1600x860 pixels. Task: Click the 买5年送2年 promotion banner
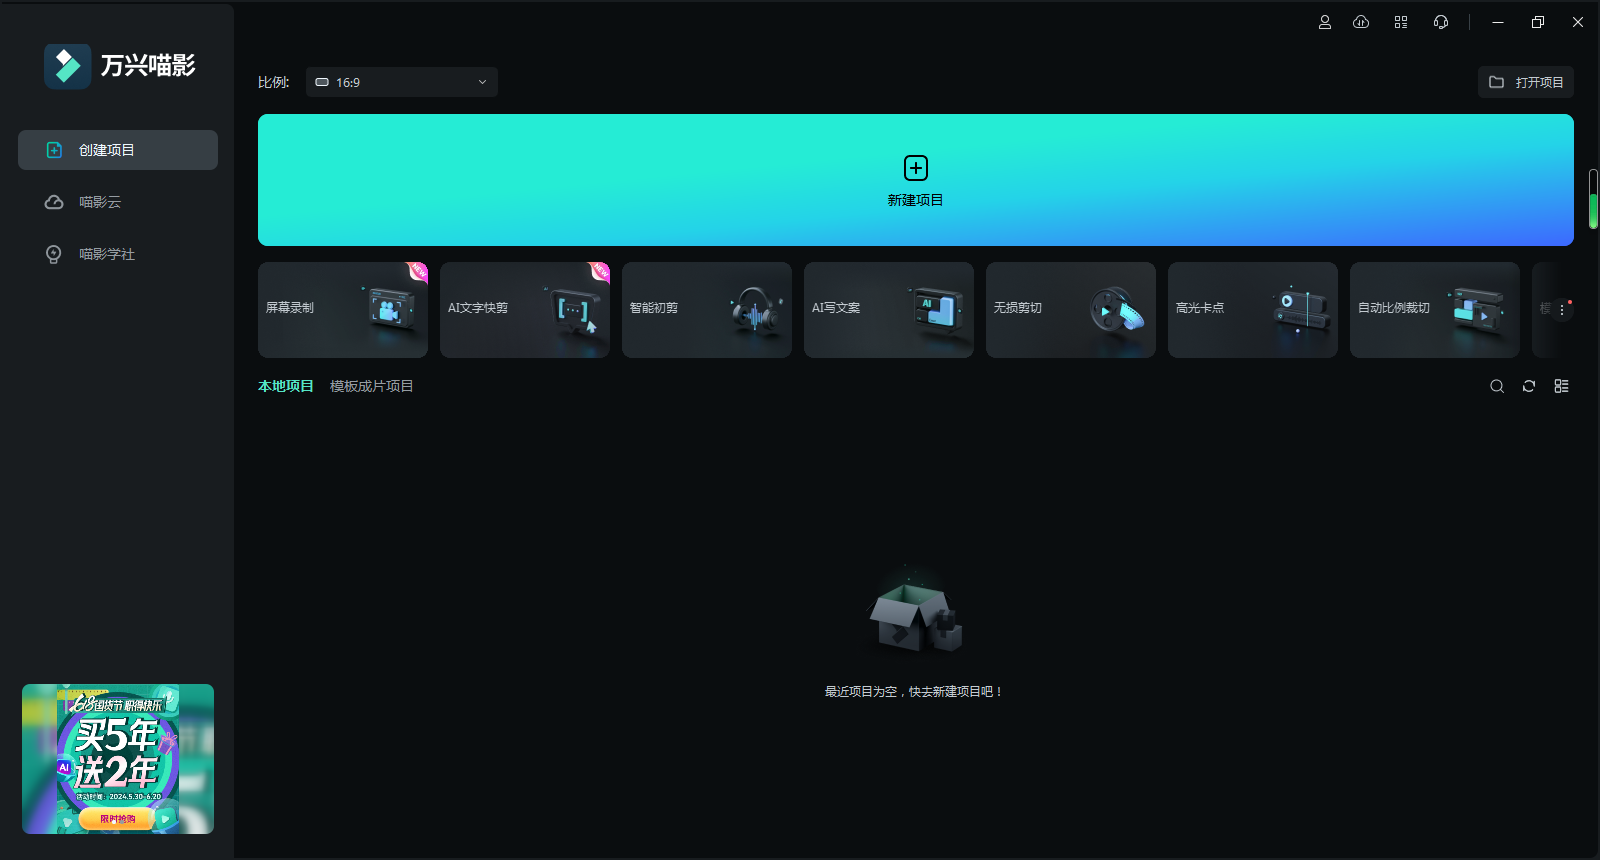(118, 759)
